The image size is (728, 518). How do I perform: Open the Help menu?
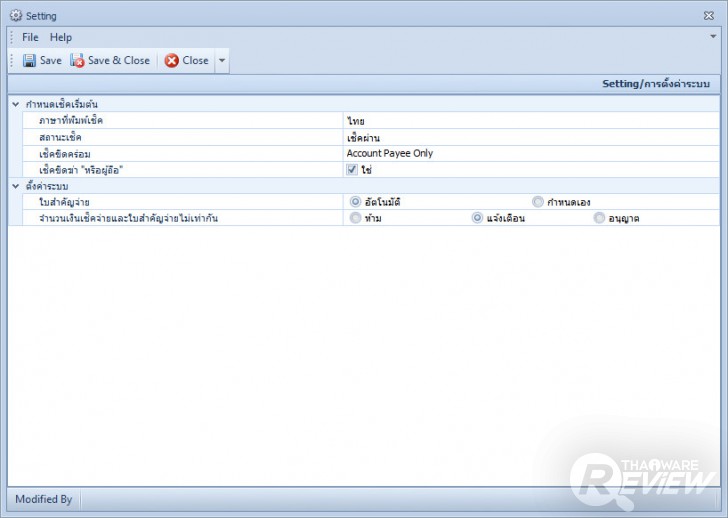61,37
